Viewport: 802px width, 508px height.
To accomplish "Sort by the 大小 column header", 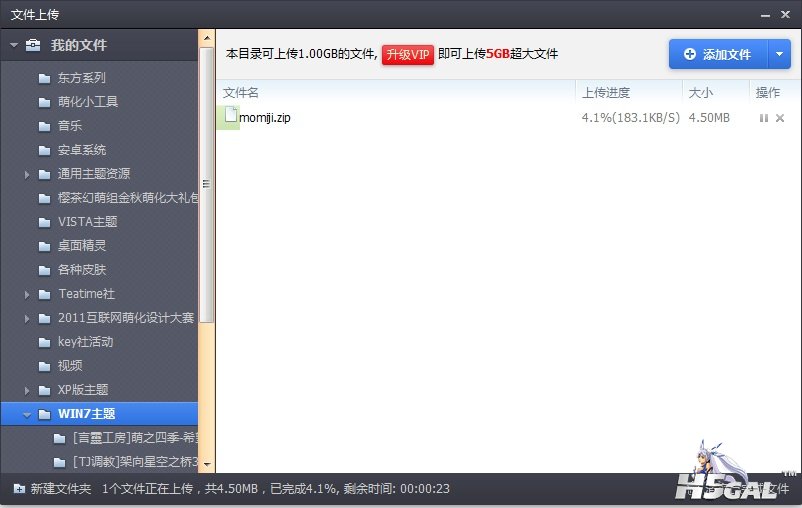I will 700,92.
